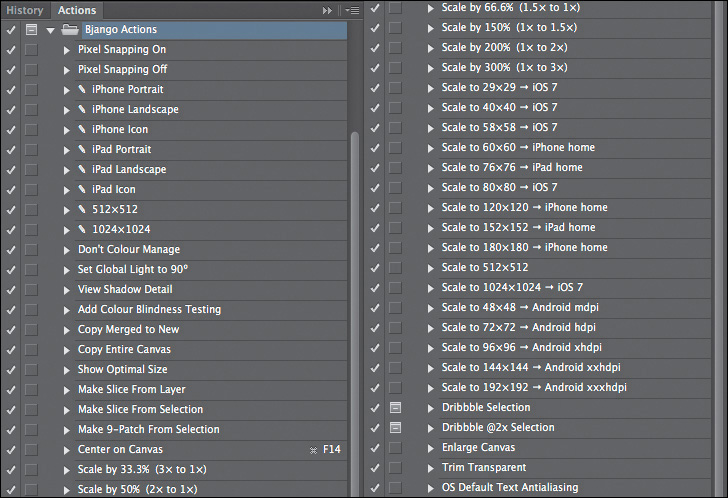This screenshot has height=498, width=728.
Task: Toggle the empty dialog box for Trim Transparent
Action: 395,468
